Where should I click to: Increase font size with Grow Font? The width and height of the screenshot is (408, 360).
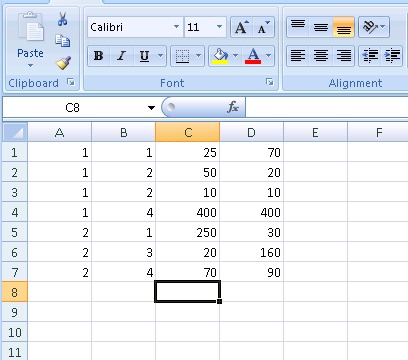(x=242, y=27)
